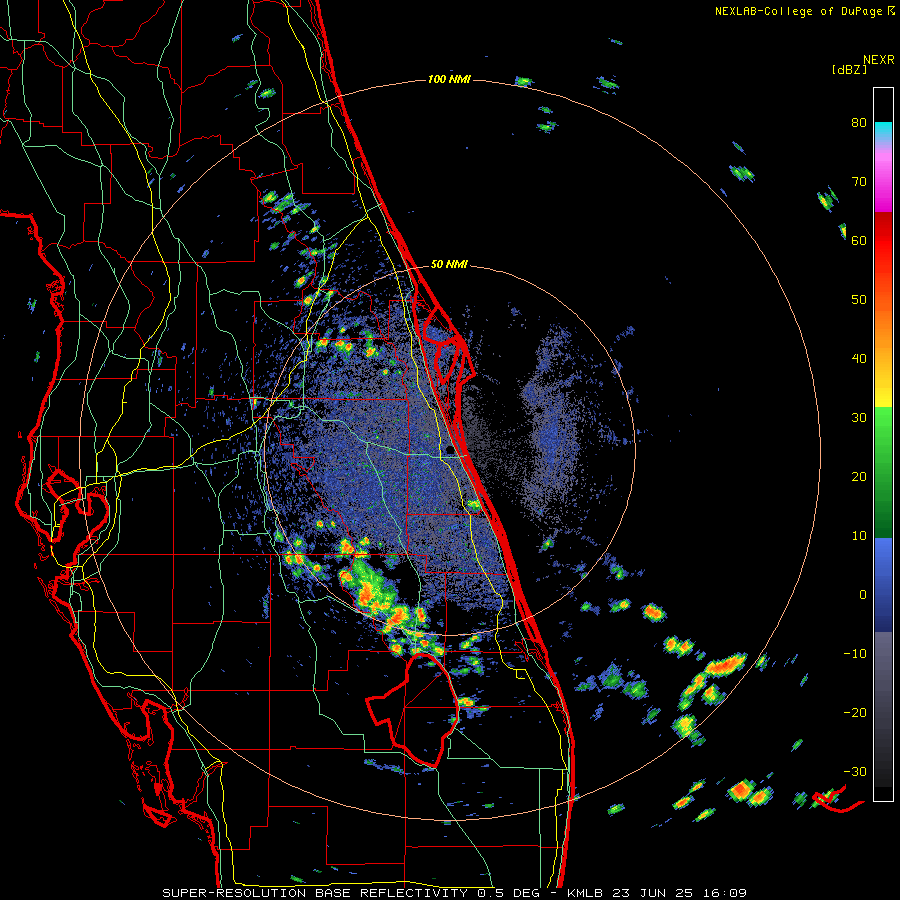
Task: Click the 50 NMI range ring label
Action: click(449, 265)
